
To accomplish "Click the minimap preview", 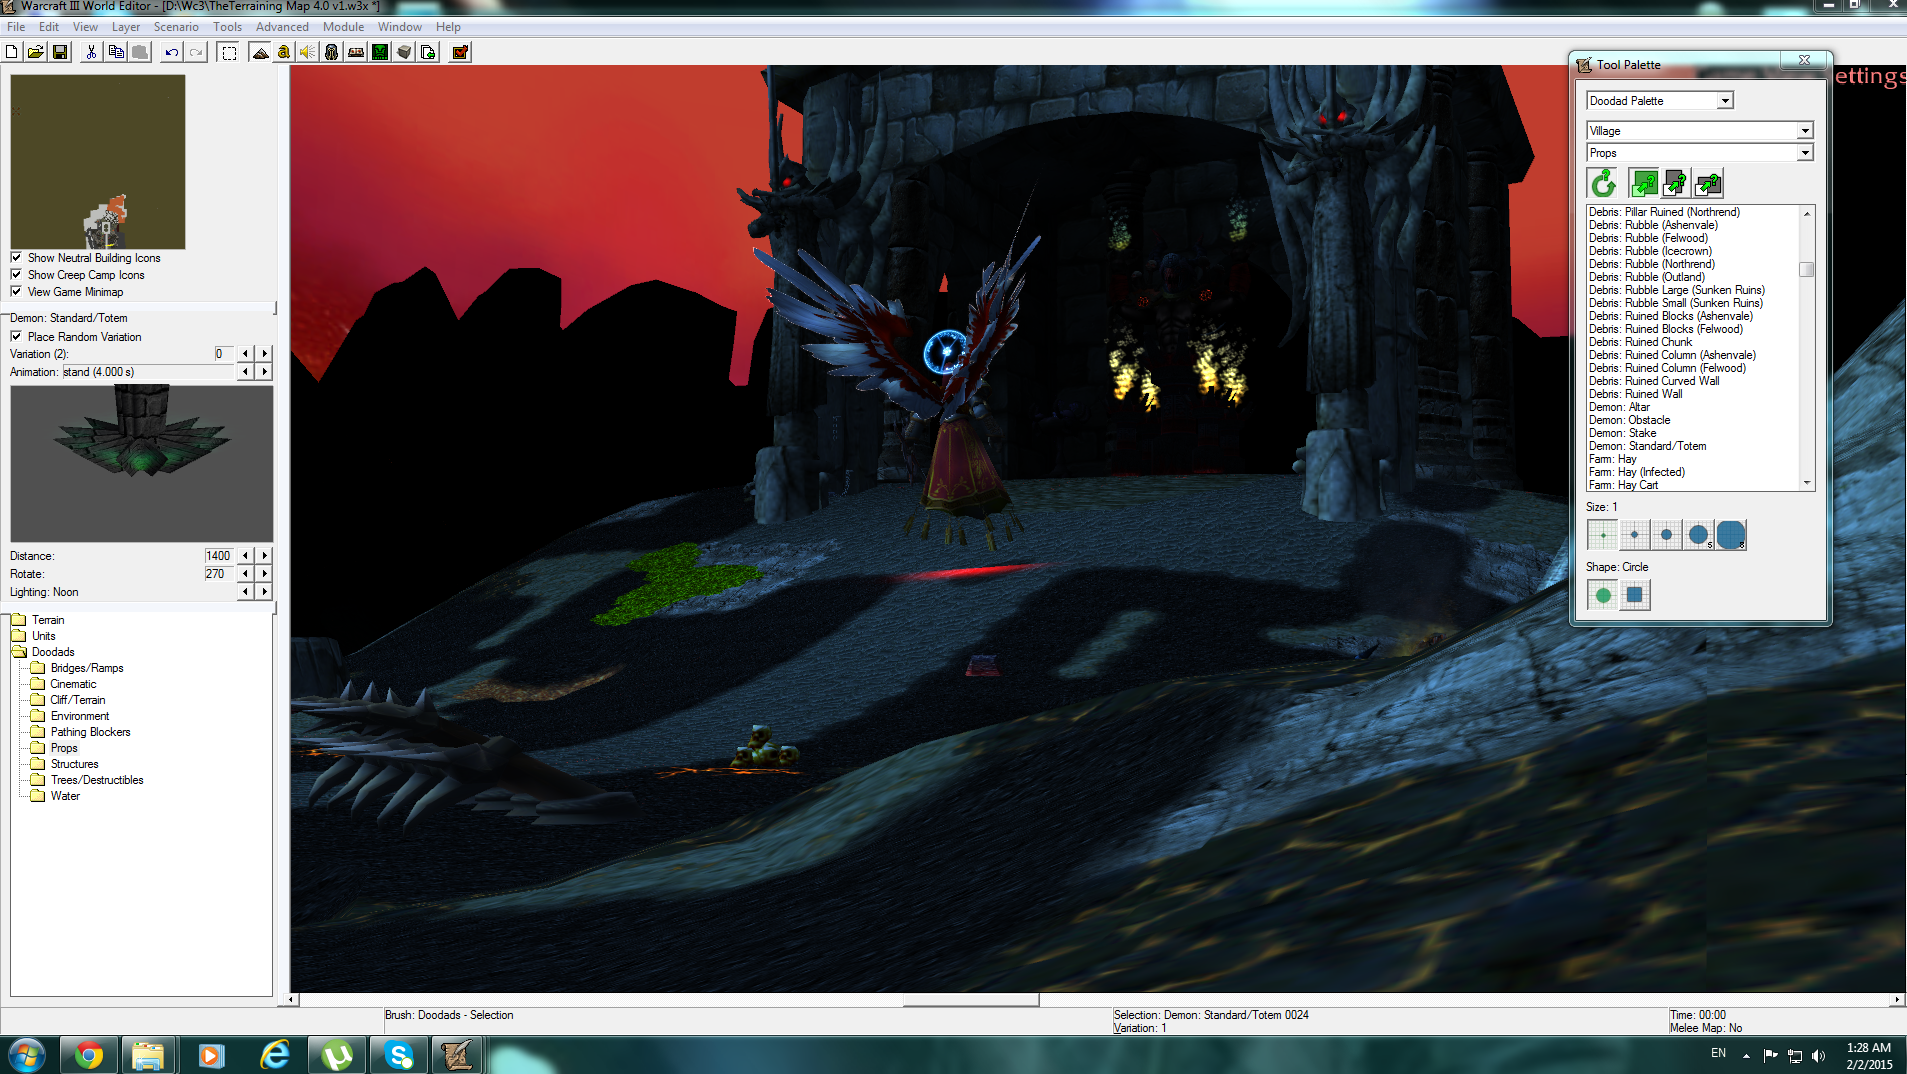I will coord(98,162).
